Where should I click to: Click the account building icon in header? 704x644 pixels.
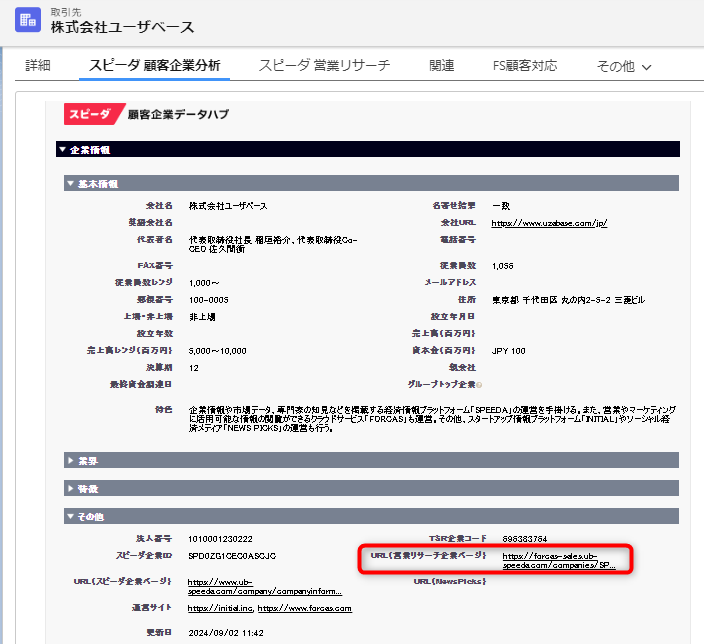click(x=28, y=20)
